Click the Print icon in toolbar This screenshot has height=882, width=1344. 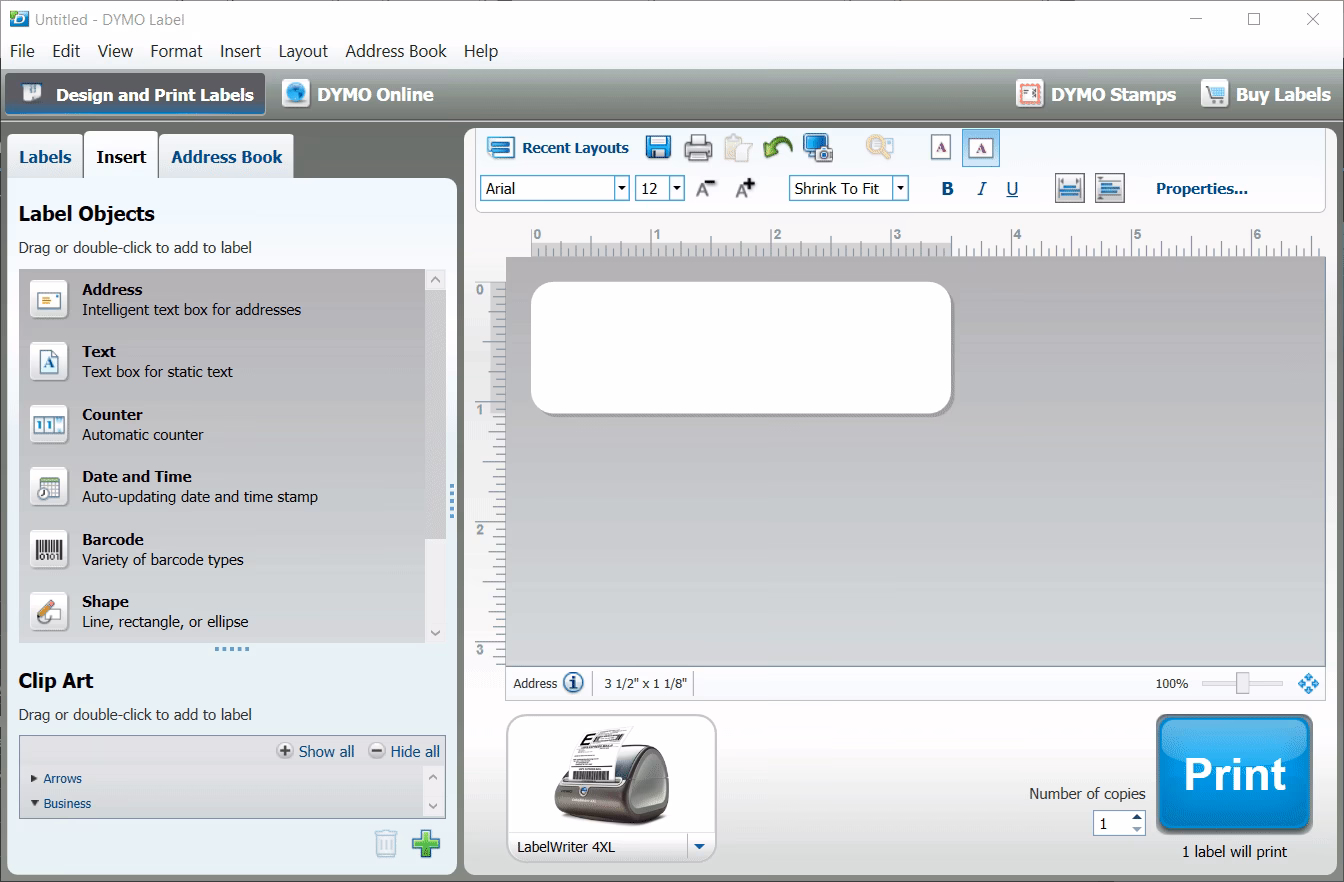[698, 148]
